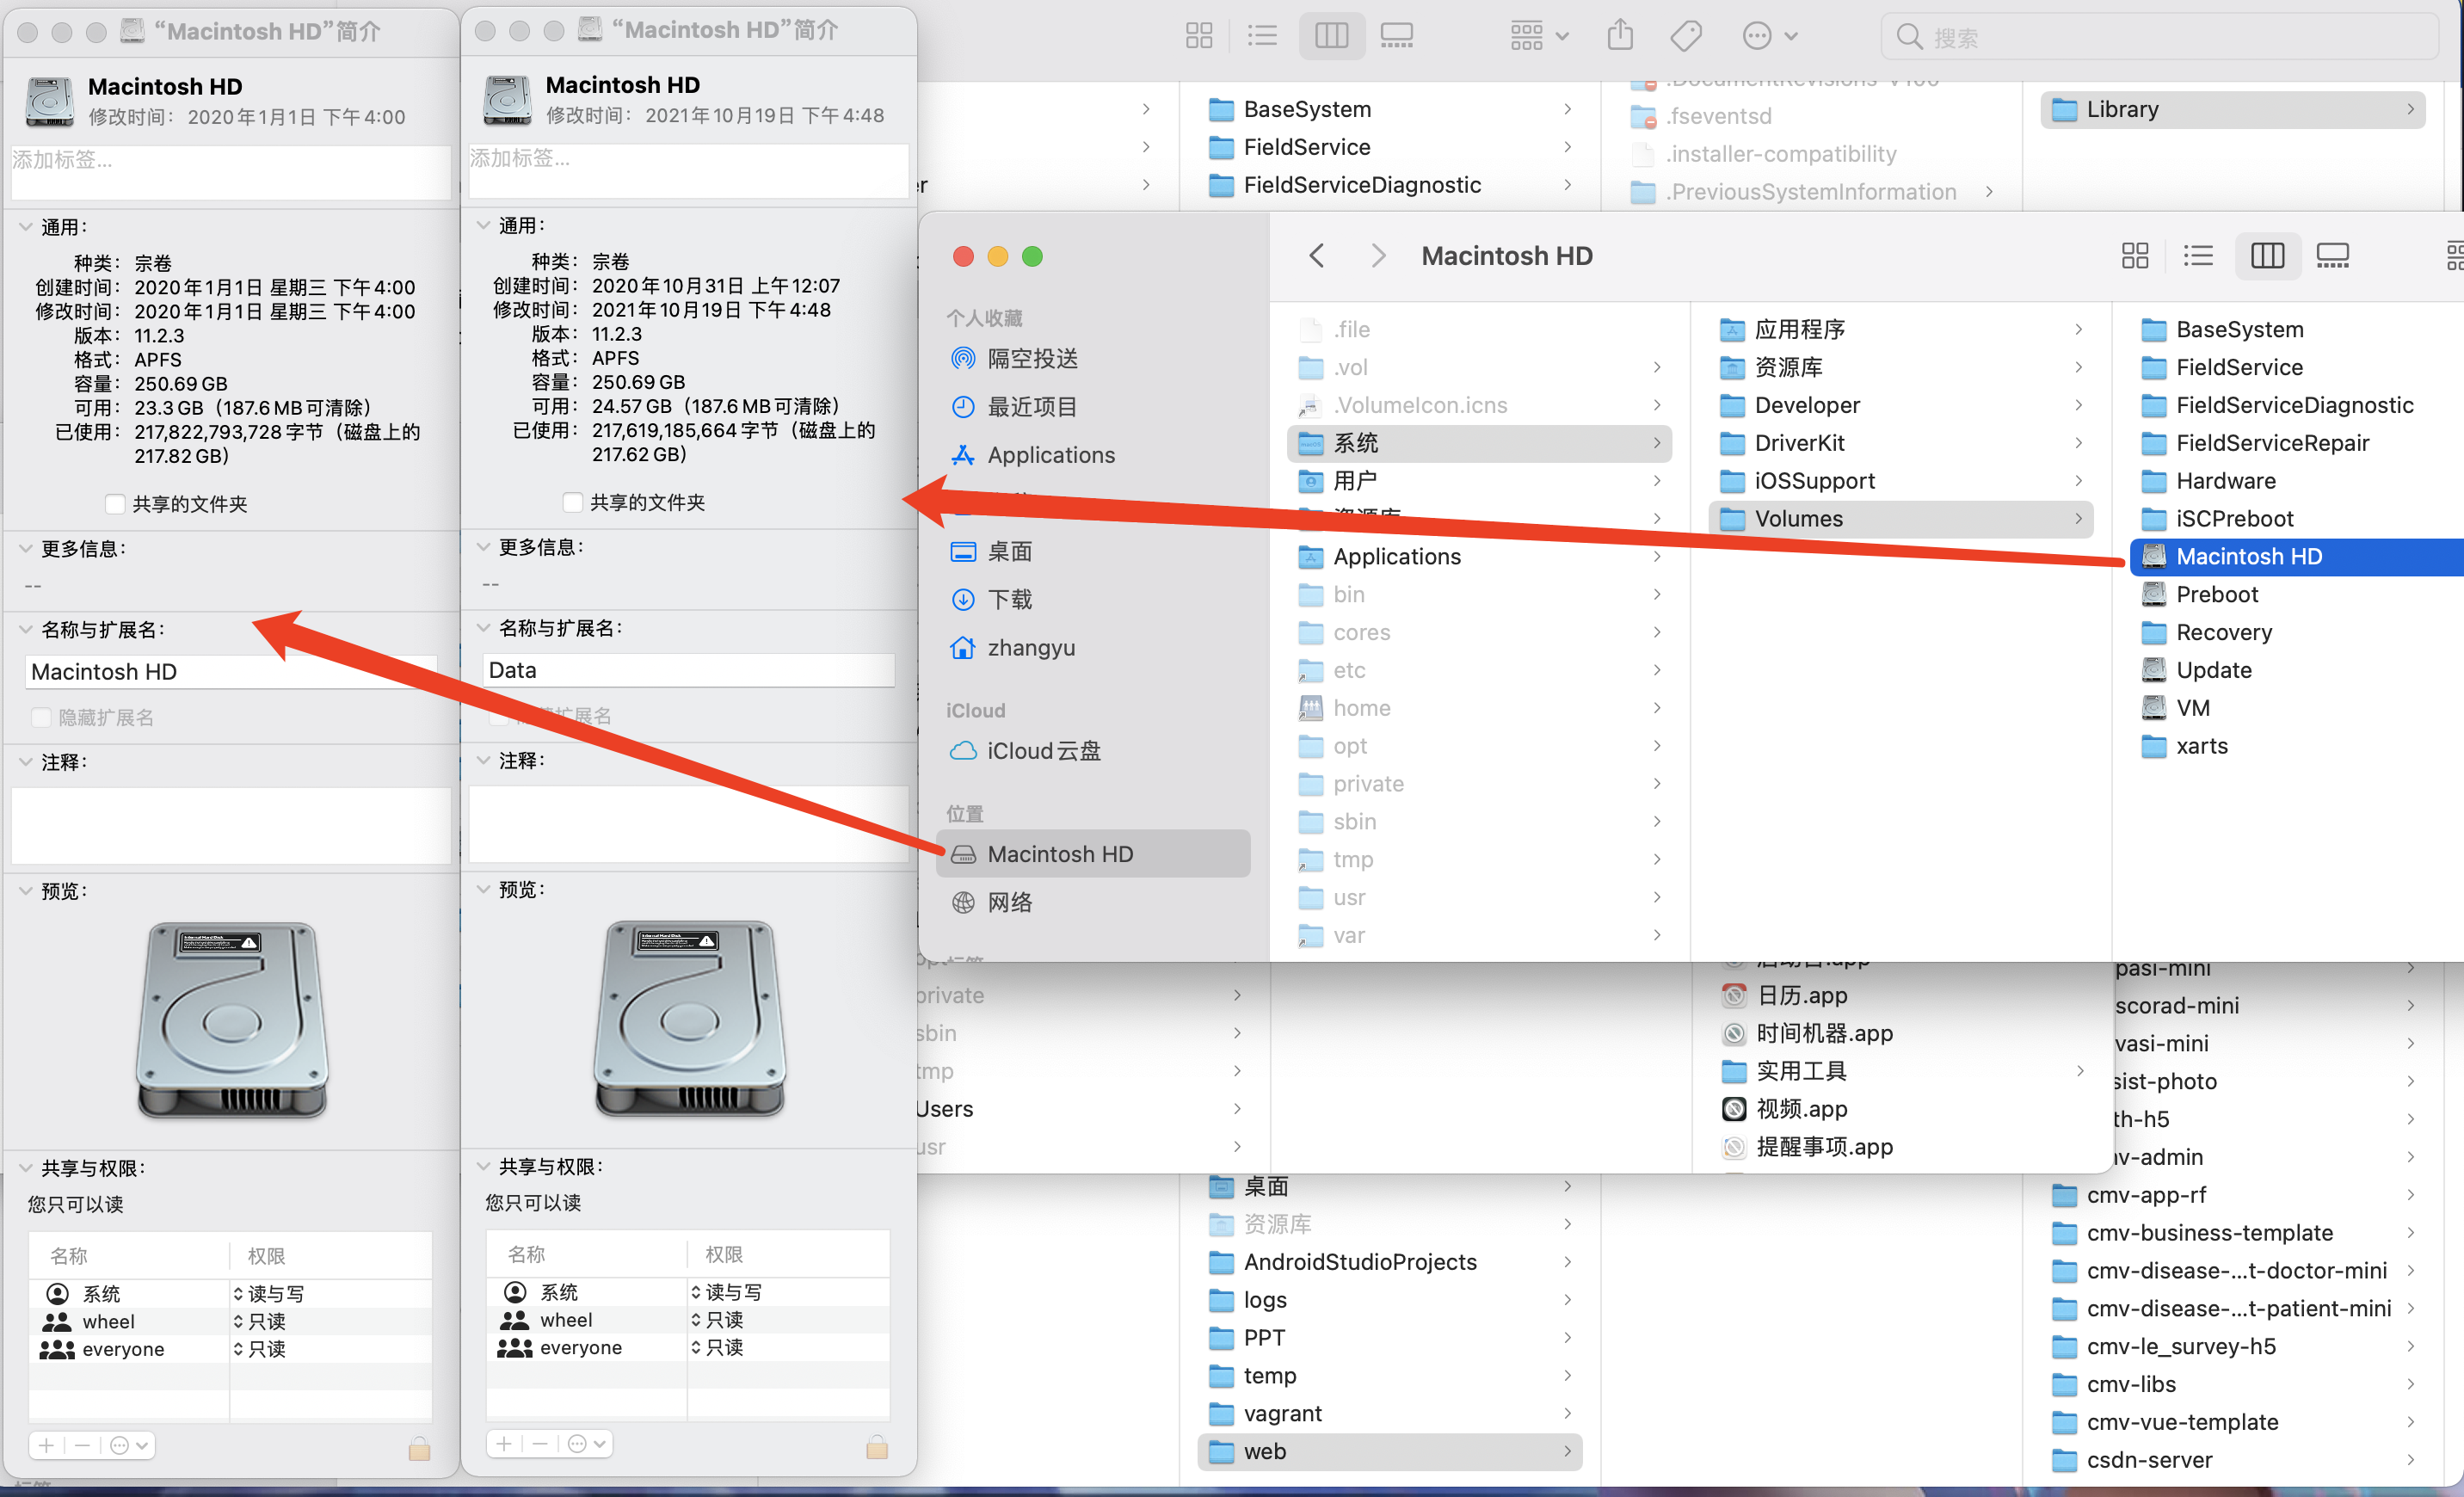Open Macintosh HD in Finder sidebar
This screenshot has width=2464, height=1497.
1057,853
